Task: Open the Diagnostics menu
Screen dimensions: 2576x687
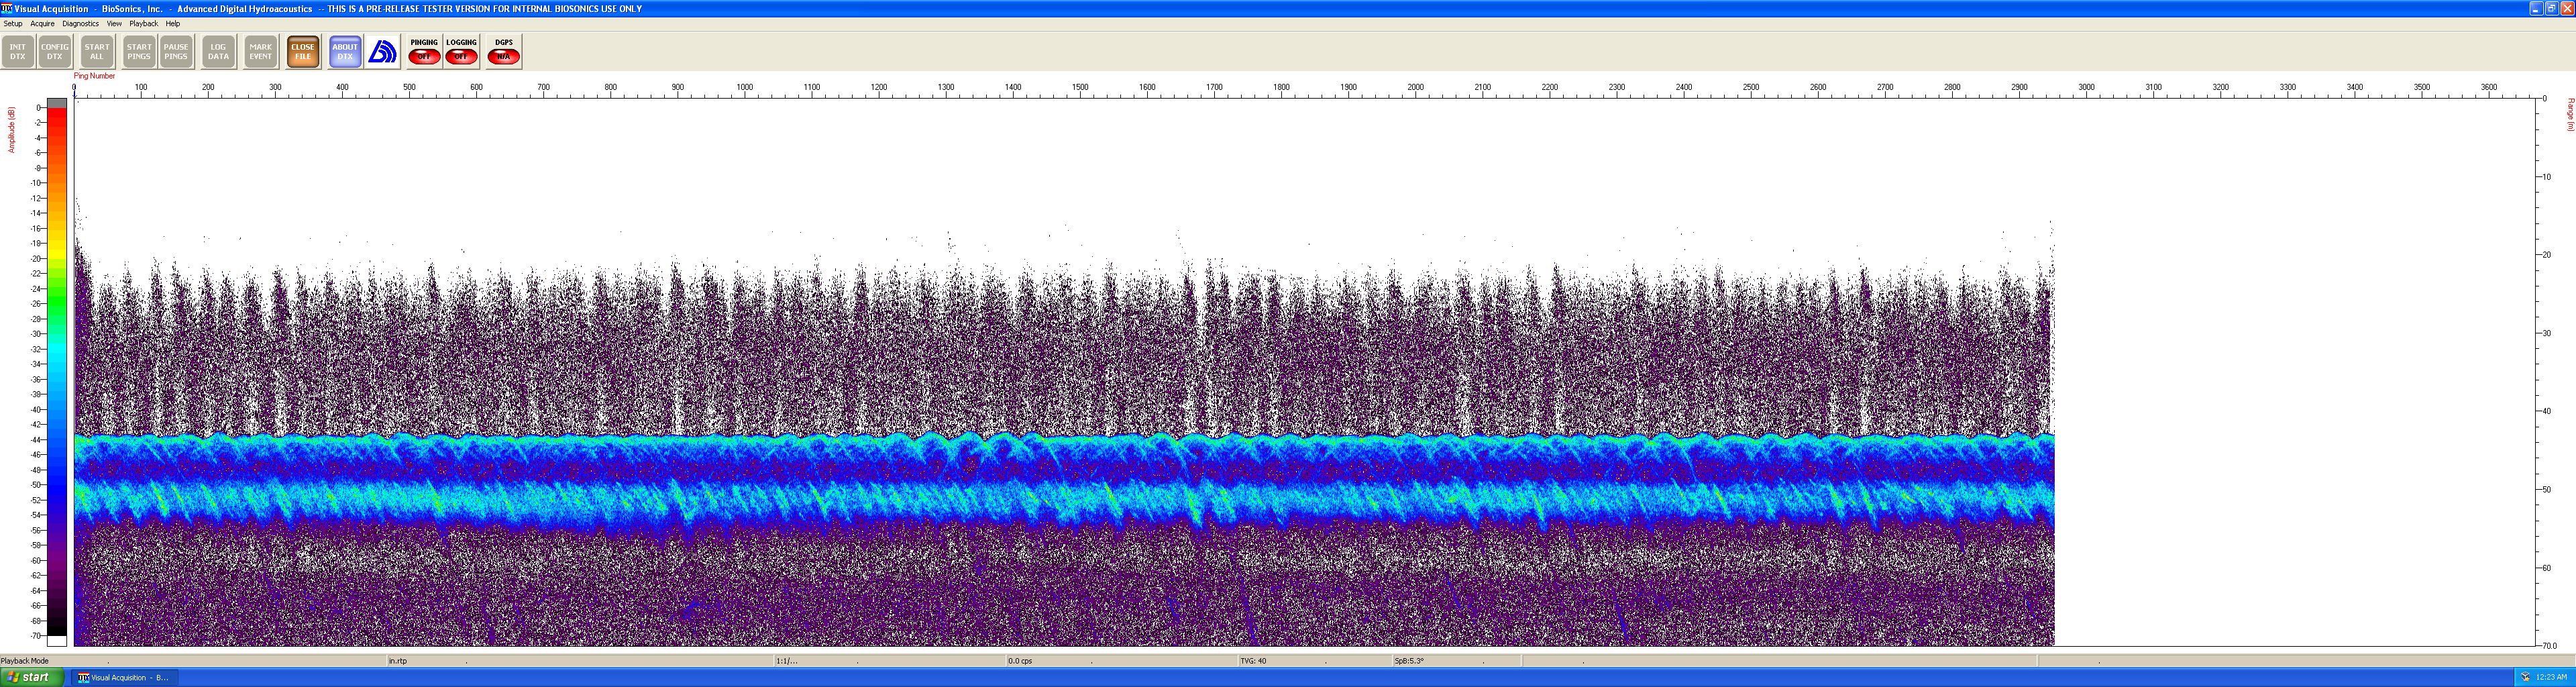Action: pos(80,24)
